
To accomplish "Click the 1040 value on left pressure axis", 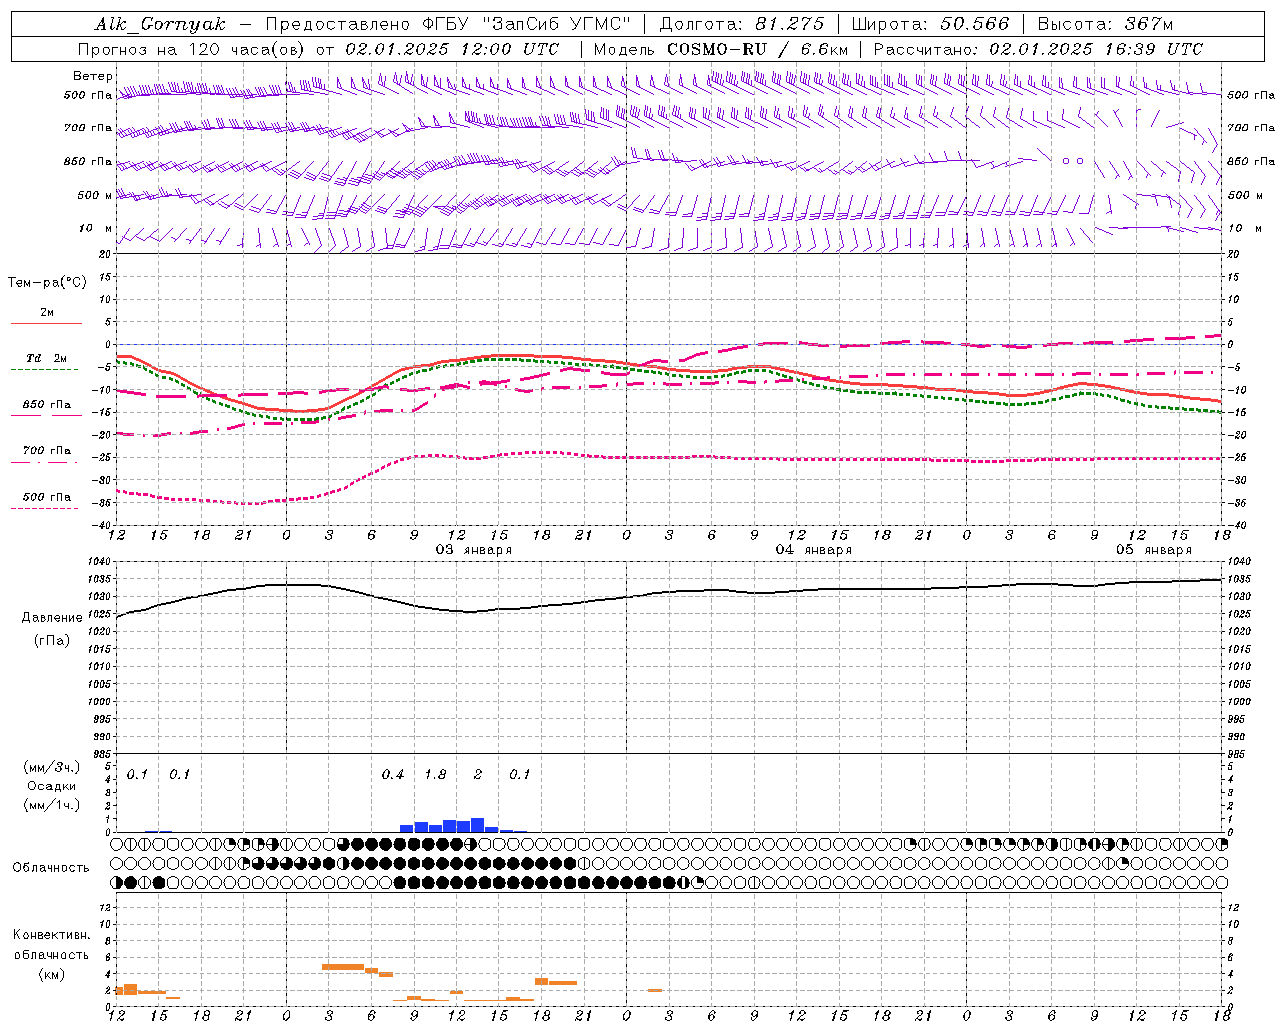I will point(98,562).
